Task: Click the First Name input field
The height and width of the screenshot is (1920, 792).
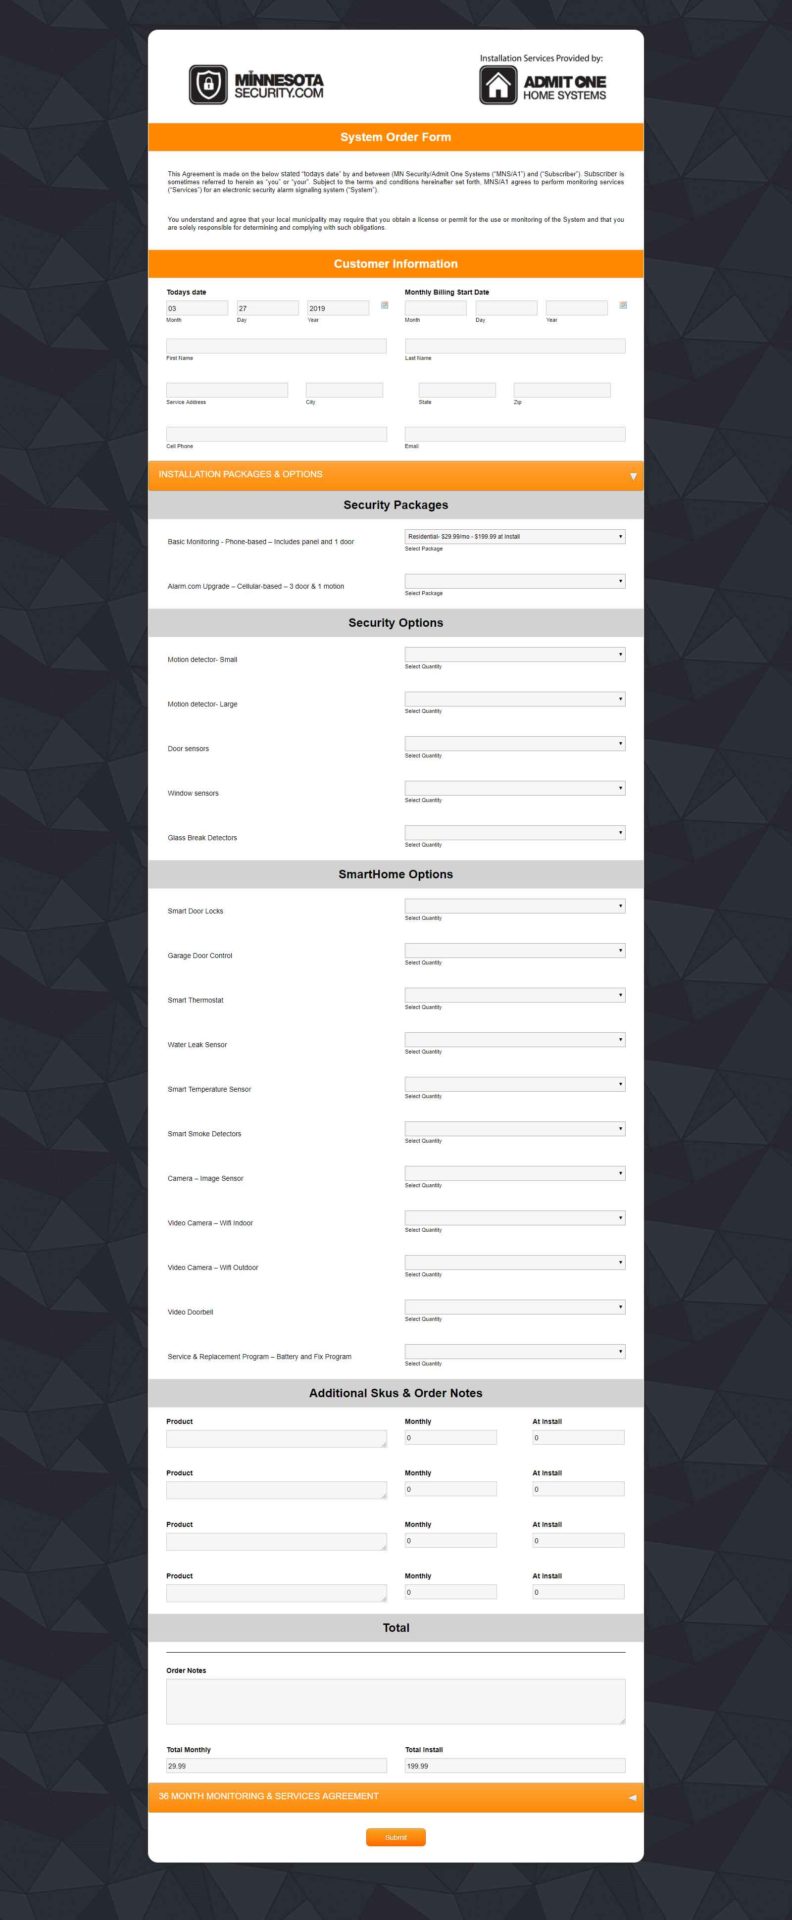Action: (x=276, y=346)
